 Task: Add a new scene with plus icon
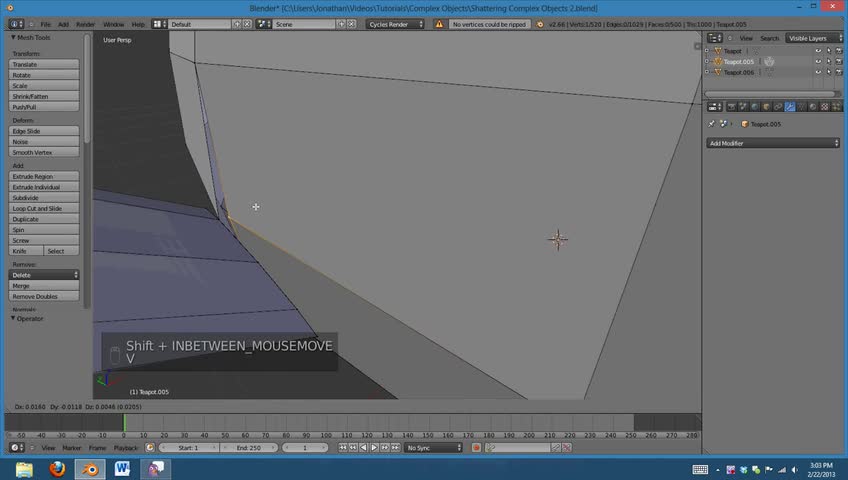341,24
